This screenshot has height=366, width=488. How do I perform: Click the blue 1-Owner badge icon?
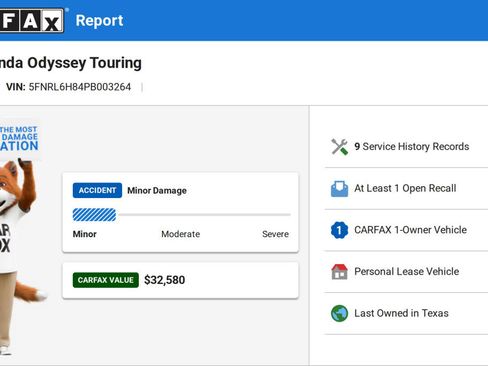pyautogui.click(x=339, y=230)
